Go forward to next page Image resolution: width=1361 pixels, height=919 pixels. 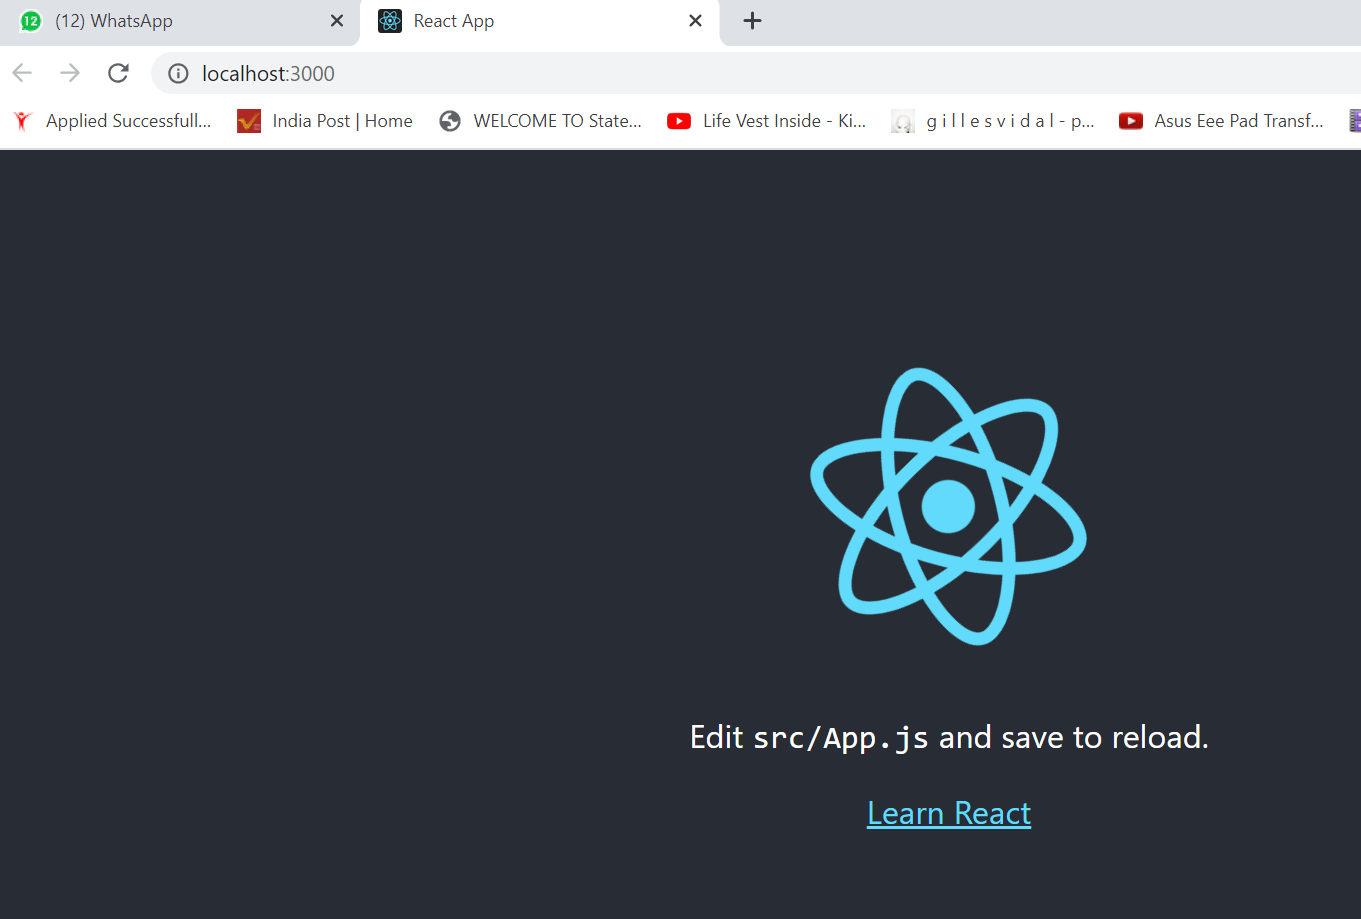[70, 73]
